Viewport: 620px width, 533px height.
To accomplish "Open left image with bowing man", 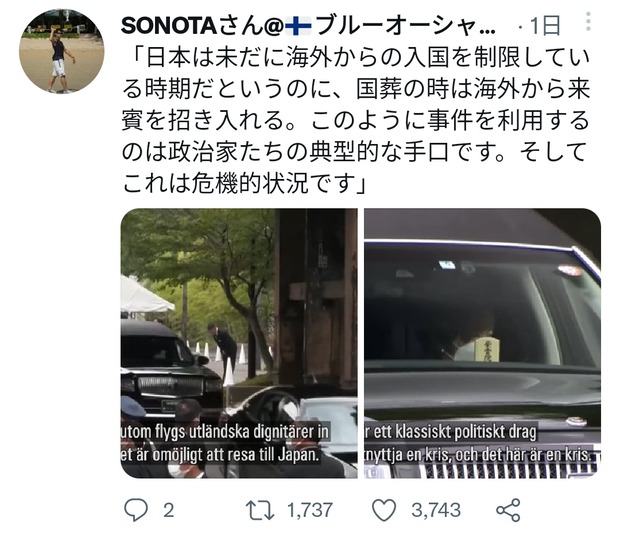I will click(239, 343).
